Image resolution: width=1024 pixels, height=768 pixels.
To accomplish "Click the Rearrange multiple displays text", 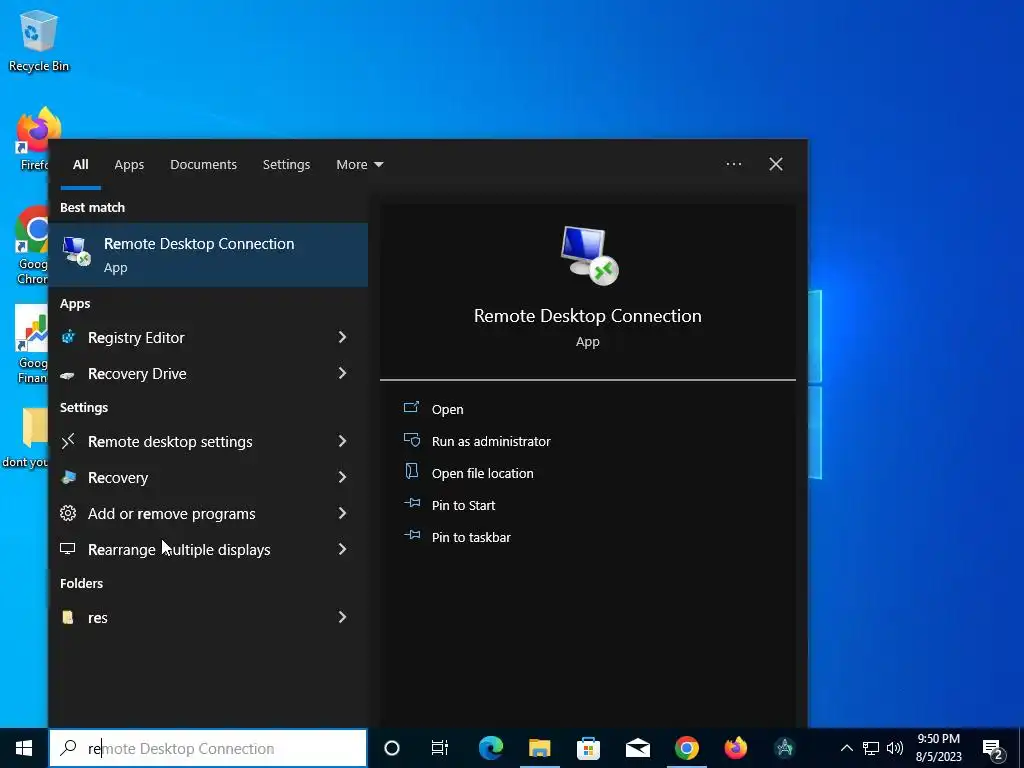I will pos(179,550).
